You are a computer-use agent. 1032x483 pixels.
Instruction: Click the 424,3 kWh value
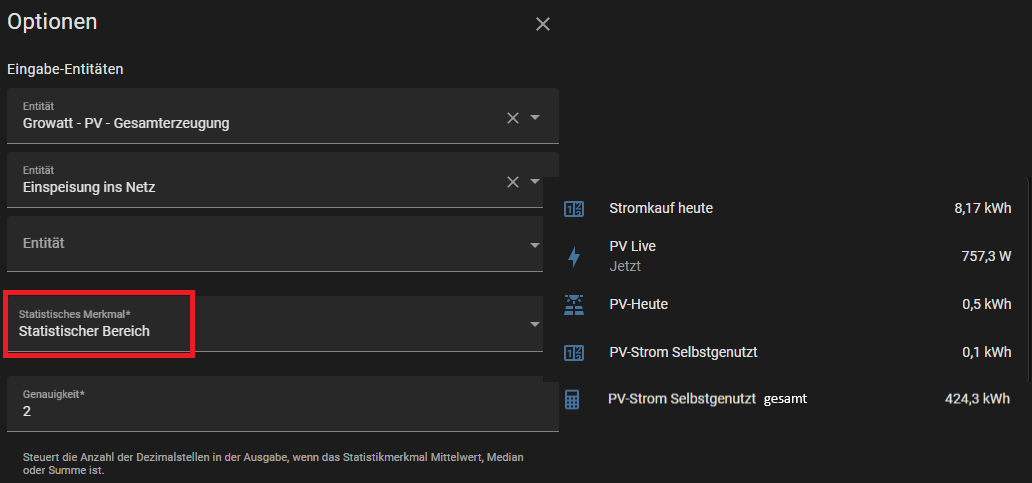[977, 398]
